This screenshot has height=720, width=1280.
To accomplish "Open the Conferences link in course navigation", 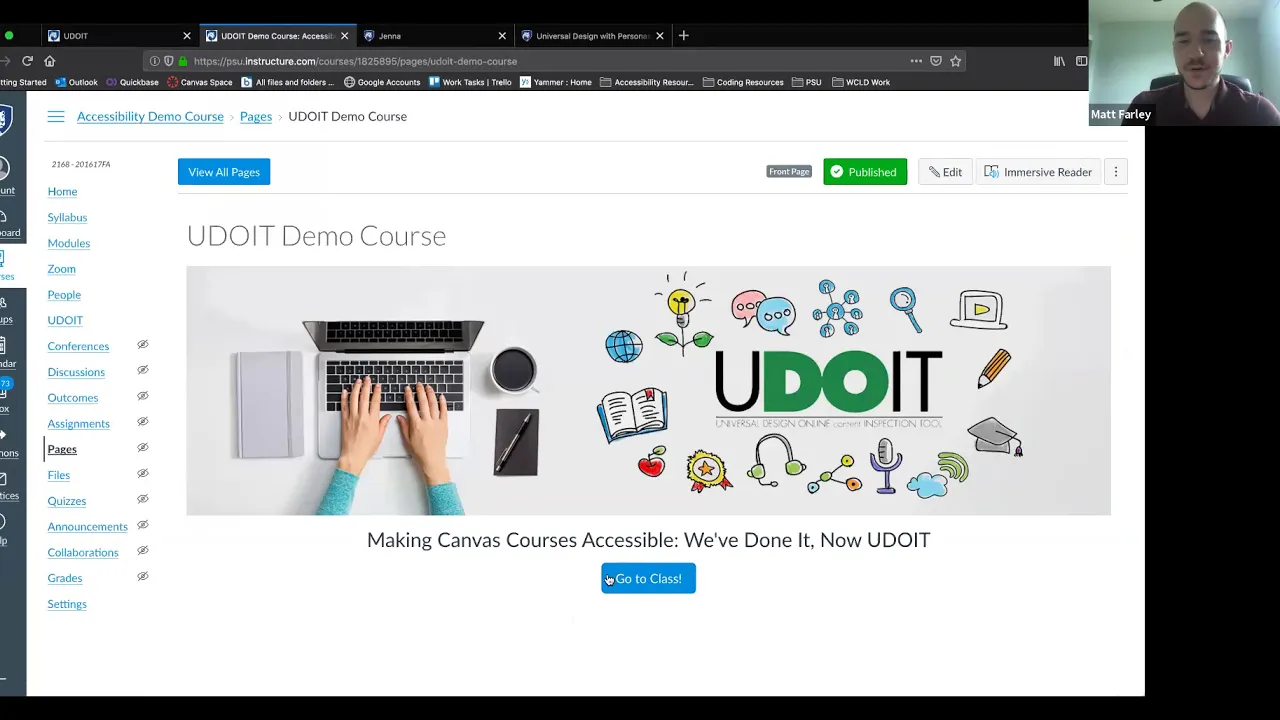I will (78, 346).
